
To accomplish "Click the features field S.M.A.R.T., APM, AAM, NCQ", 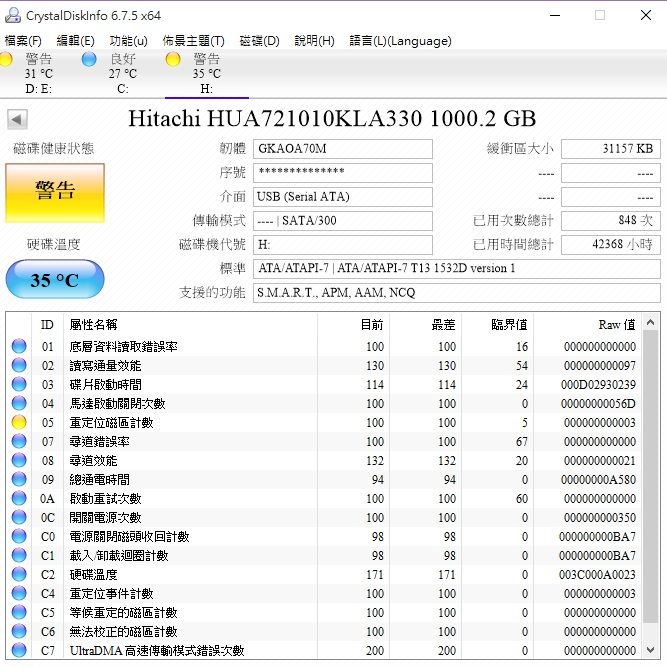I will click(457, 293).
